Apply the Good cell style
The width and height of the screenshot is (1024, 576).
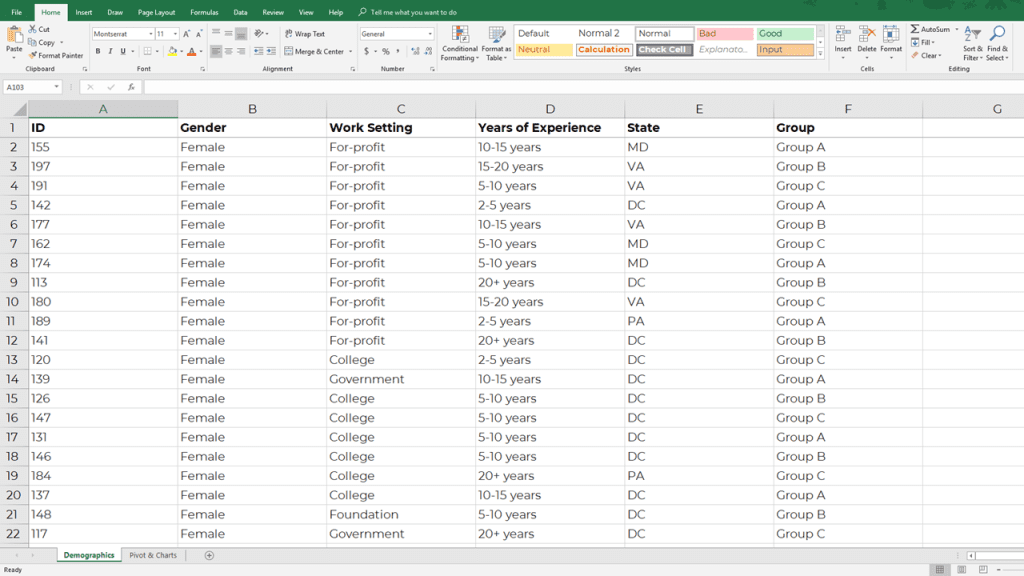[x=785, y=33]
